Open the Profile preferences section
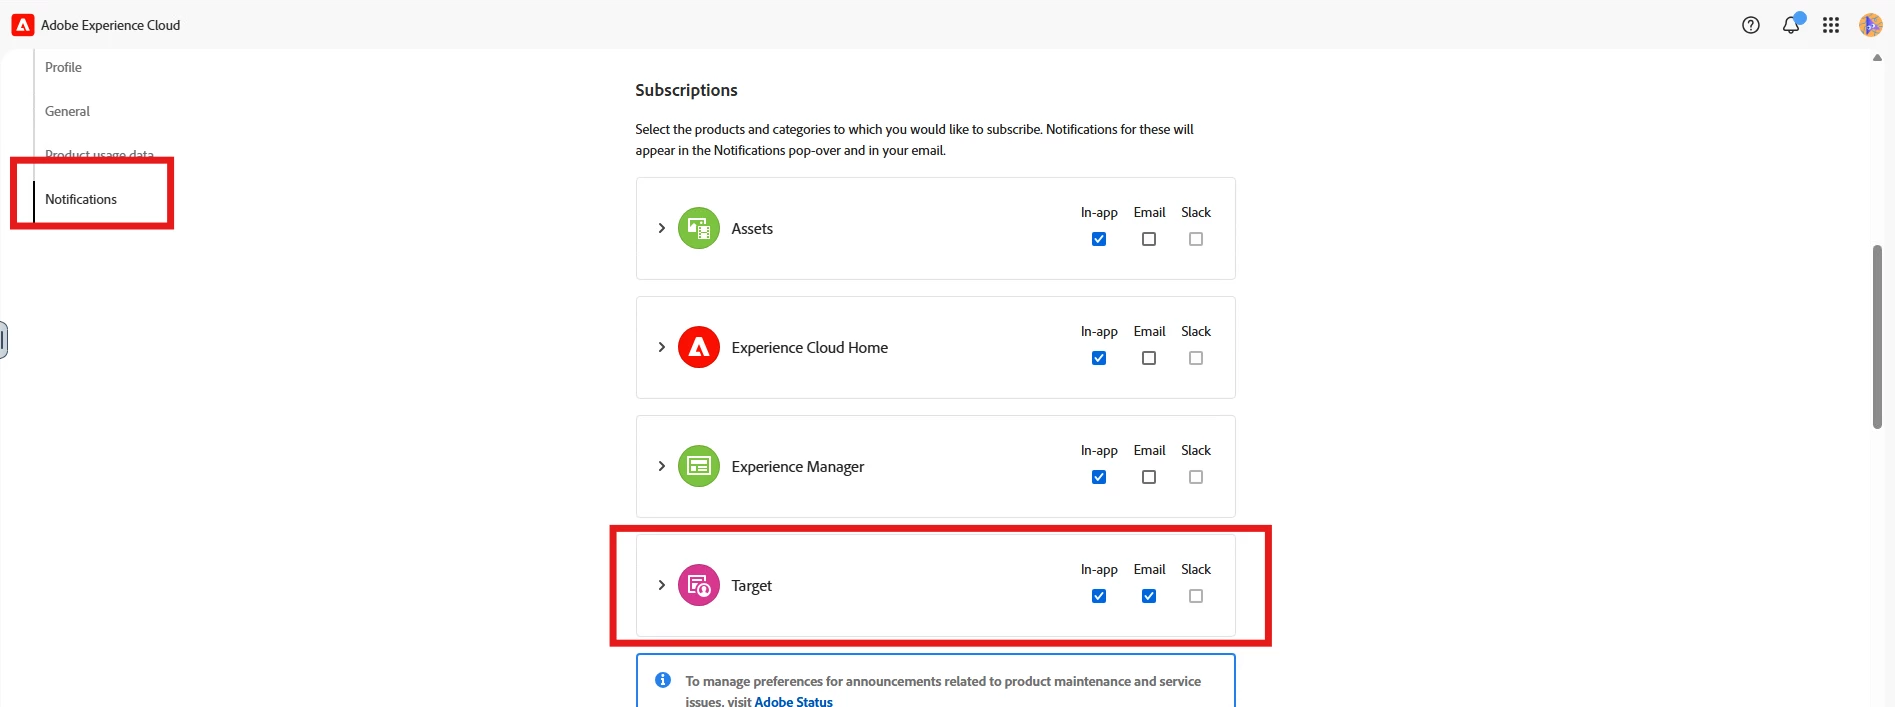 tap(63, 67)
